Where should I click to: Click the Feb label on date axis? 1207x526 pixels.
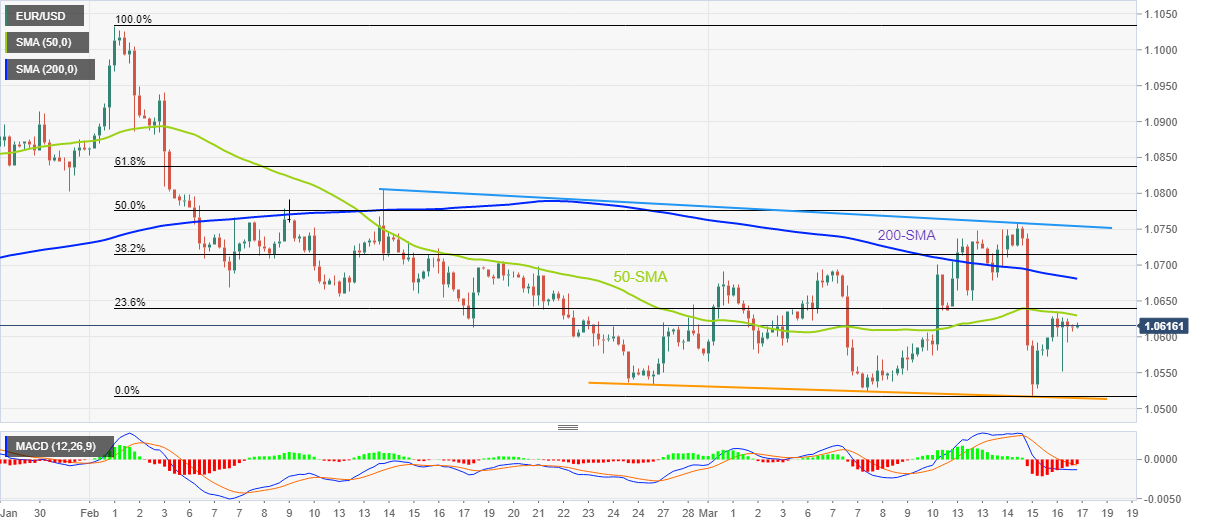coord(90,512)
